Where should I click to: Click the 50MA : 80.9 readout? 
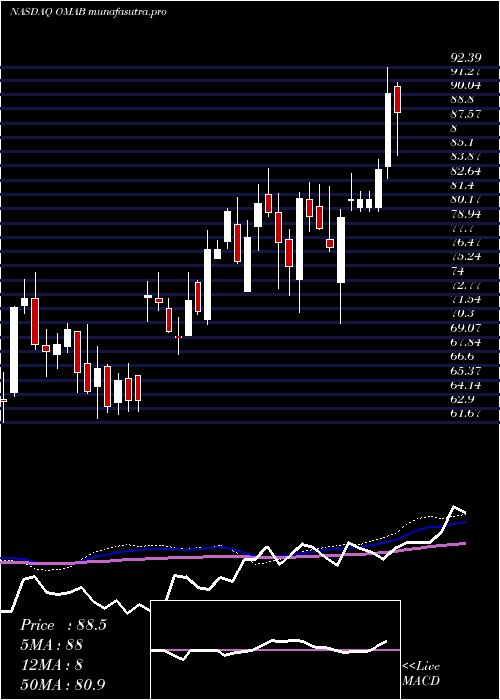point(63,684)
